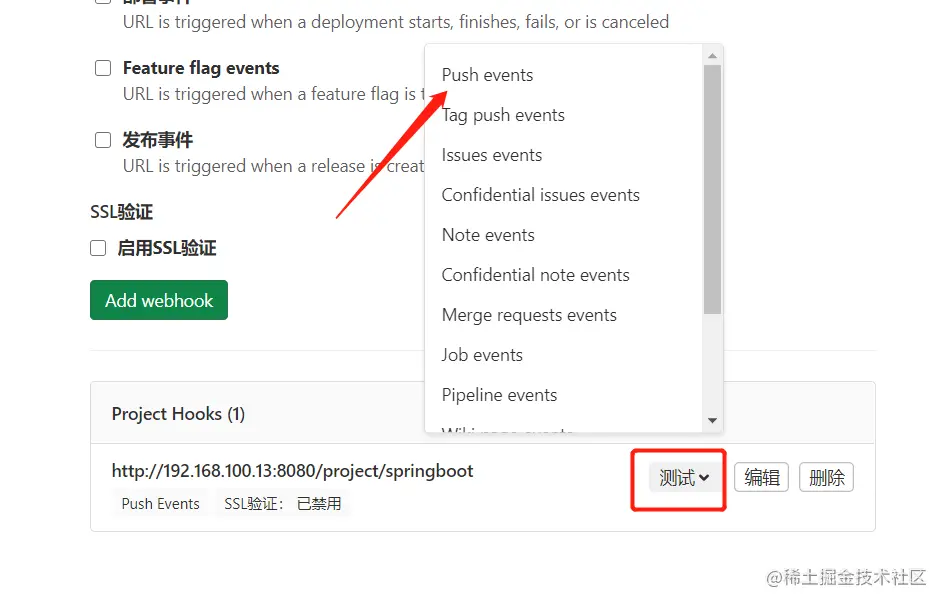Click the dropdown list scrollbar thumb
Viewport: 945px width, 606px height.
[x=712, y=190]
